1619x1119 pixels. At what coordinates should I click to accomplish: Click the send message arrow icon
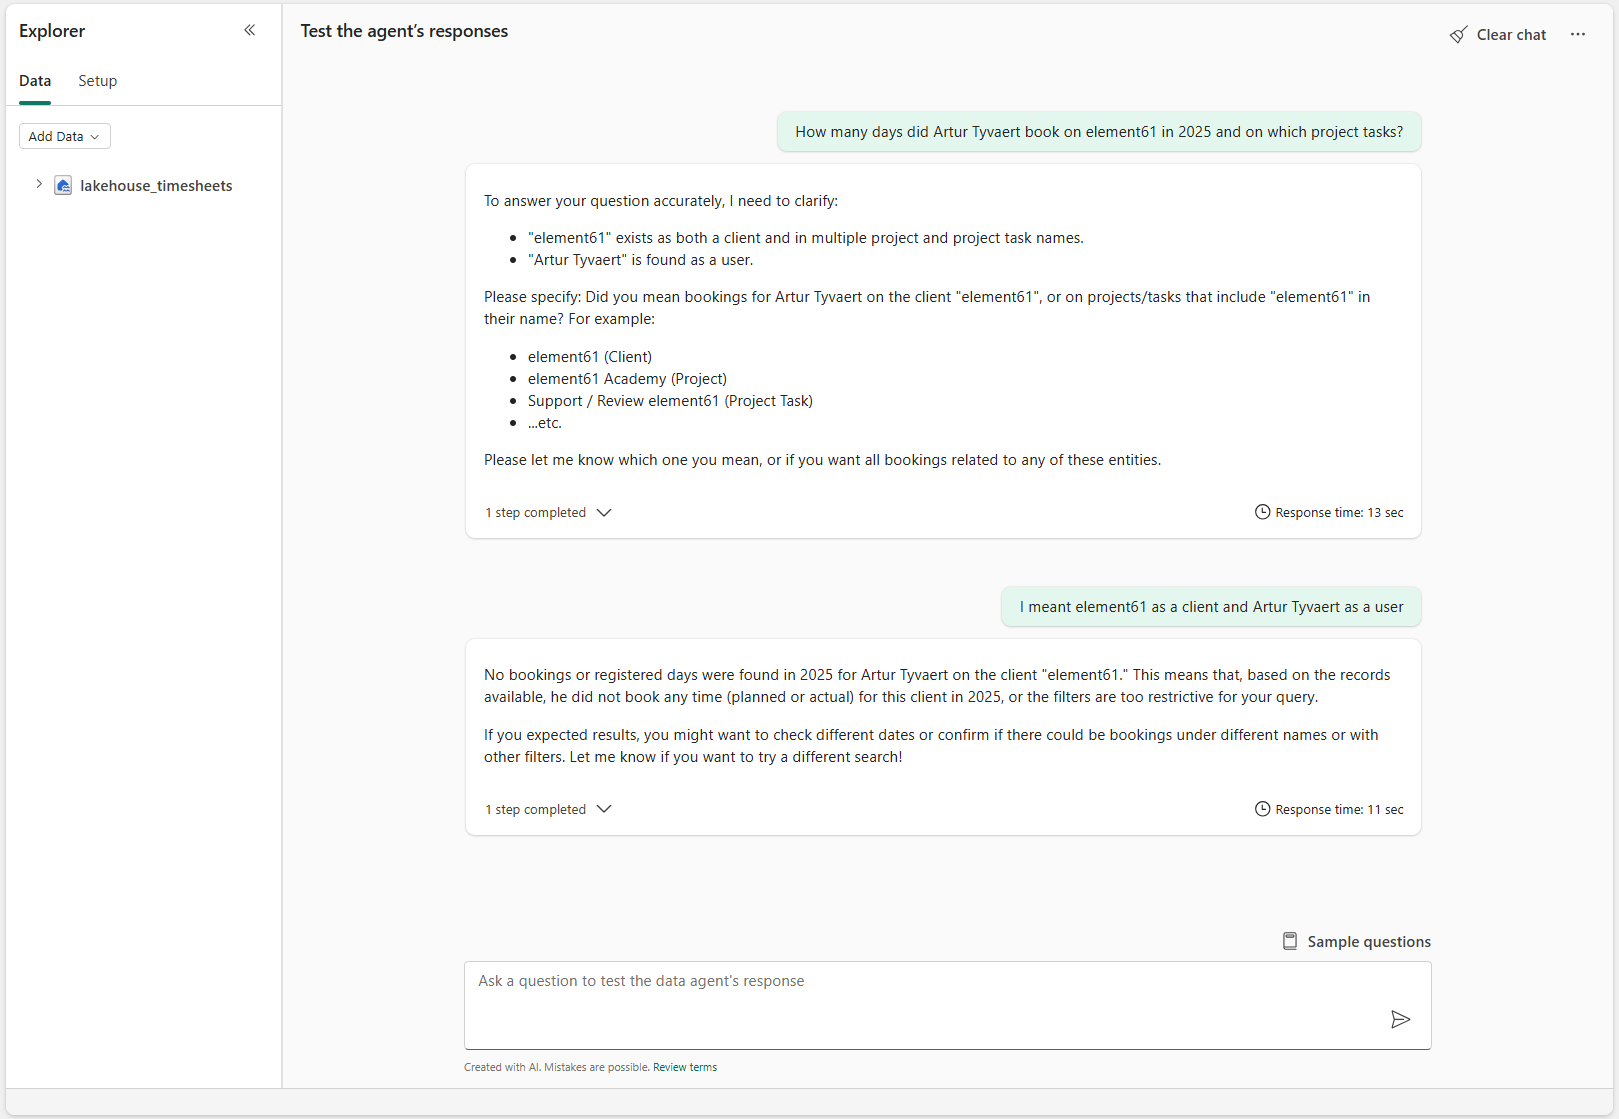(x=1400, y=1019)
